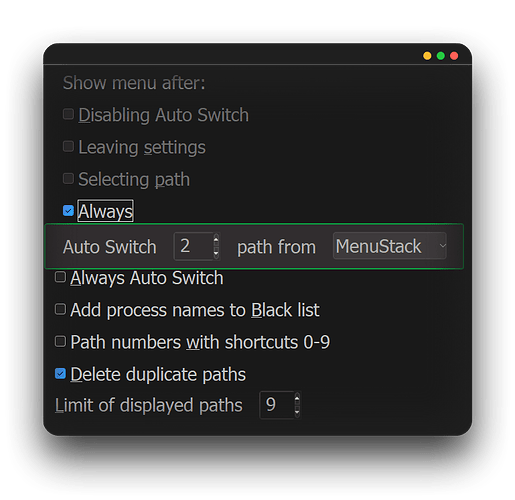Increase Auto Switch path number with up arrow

(216, 239)
